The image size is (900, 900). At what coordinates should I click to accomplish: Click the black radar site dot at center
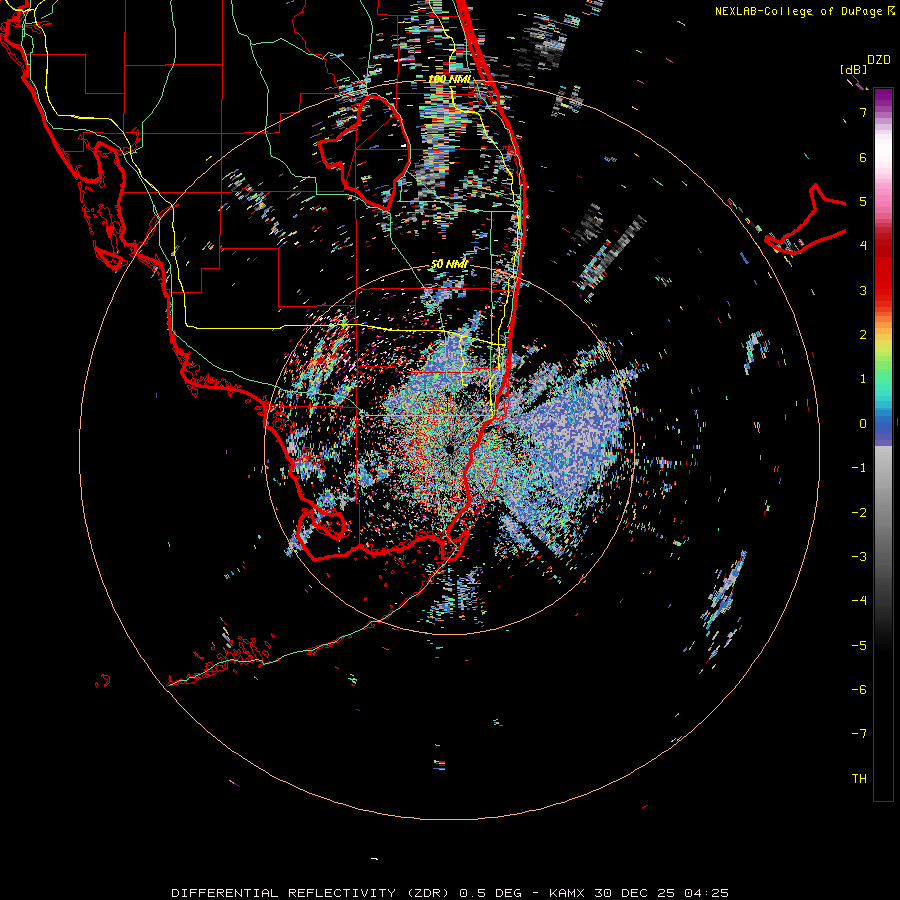(448, 448)
